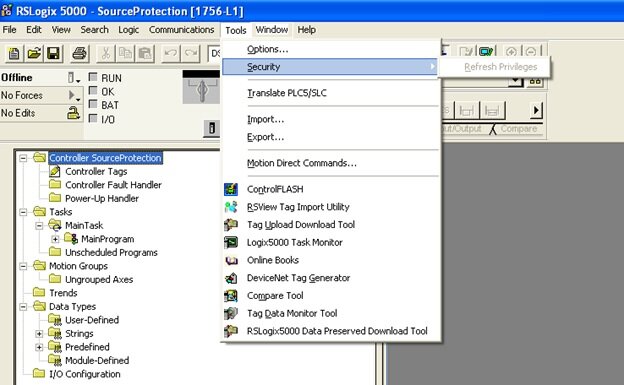This screenshot has width=624, height=385.
Task: Collapse the Controller SourceProtection tree node
Action: point(23,158)
